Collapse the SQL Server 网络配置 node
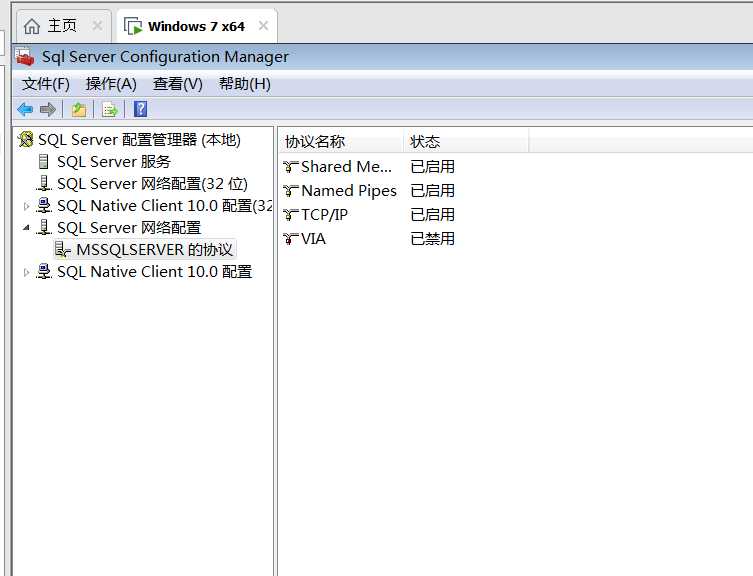The image size is (753, 576). [x=26, y=228]
